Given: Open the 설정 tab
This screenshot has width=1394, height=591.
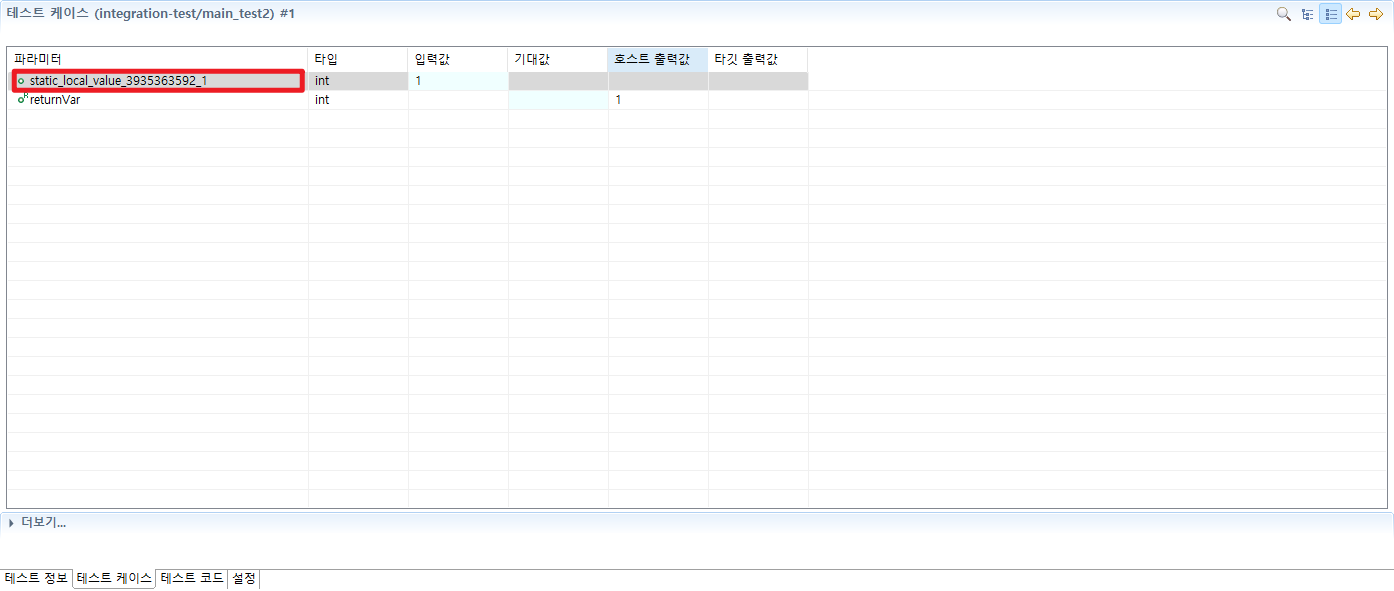Looking at the screenshot, I should pos(244,579).
